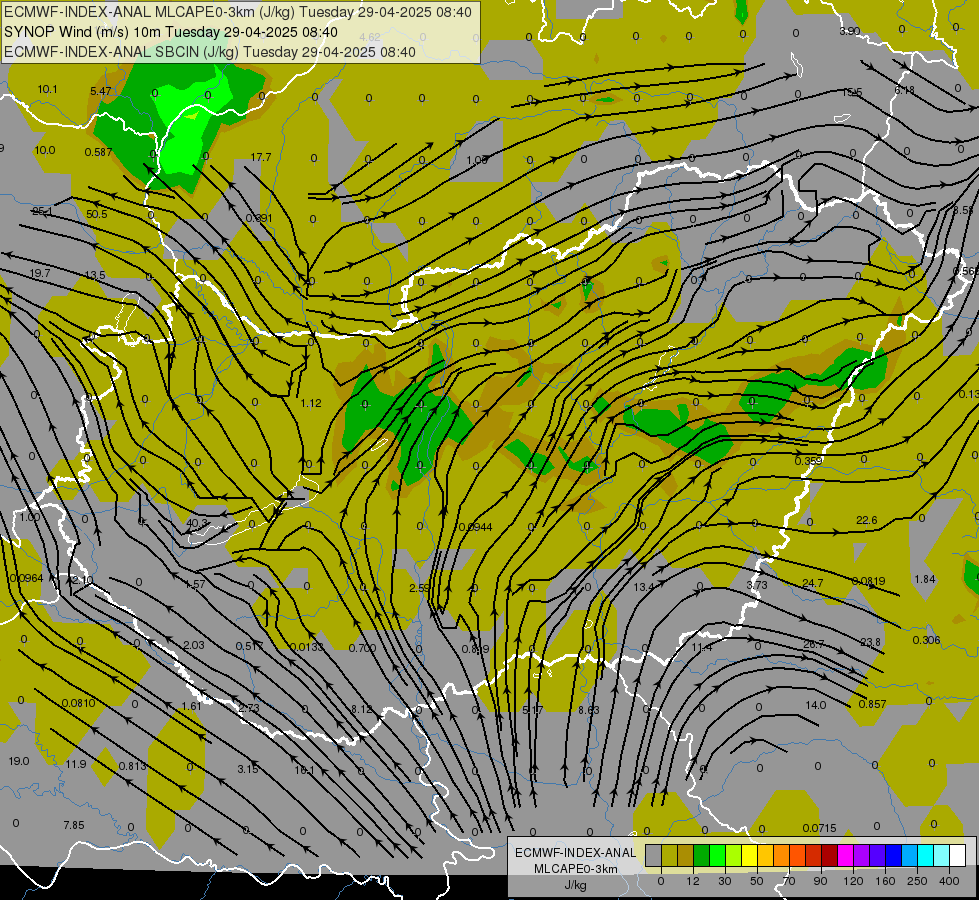Click the map value 0.0810
The width and height of the screenshot is (979, 900).
[x=79, y=703]
